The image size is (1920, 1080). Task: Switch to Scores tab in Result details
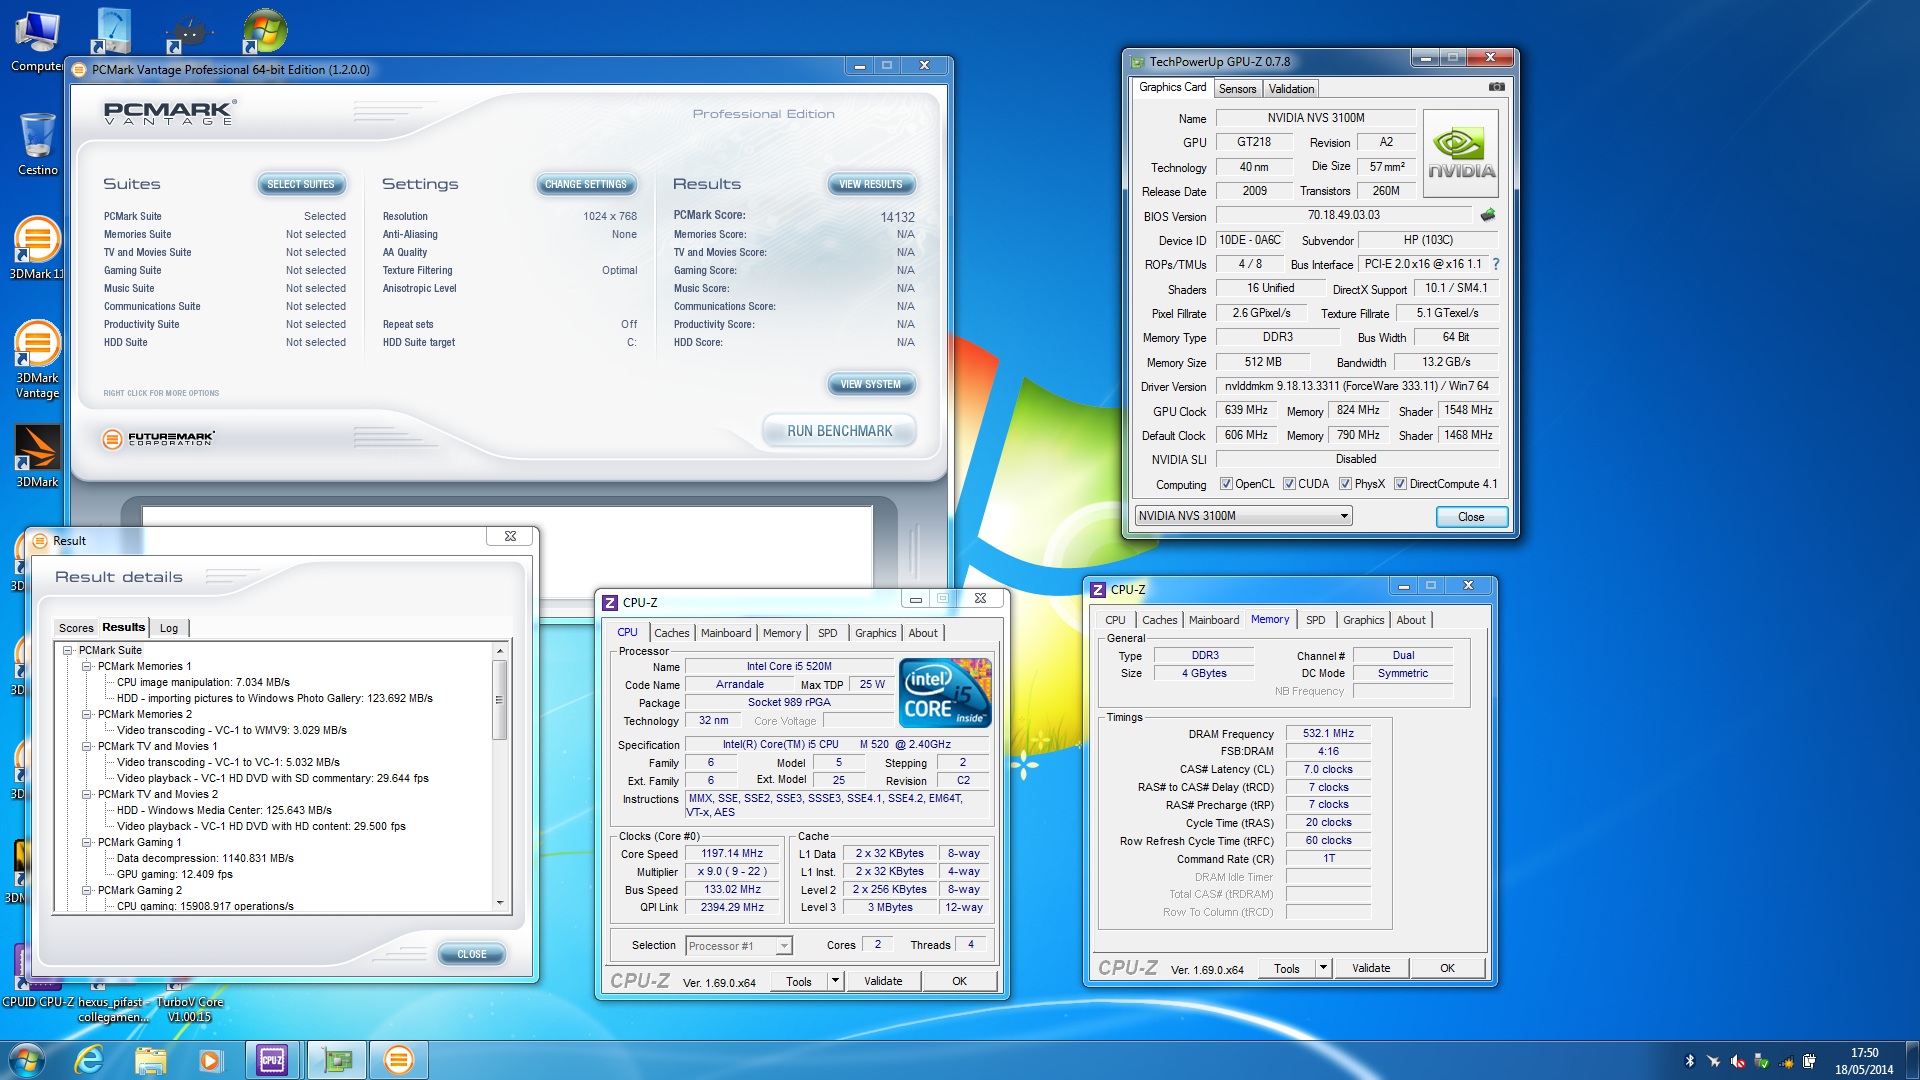pos(76,628)
